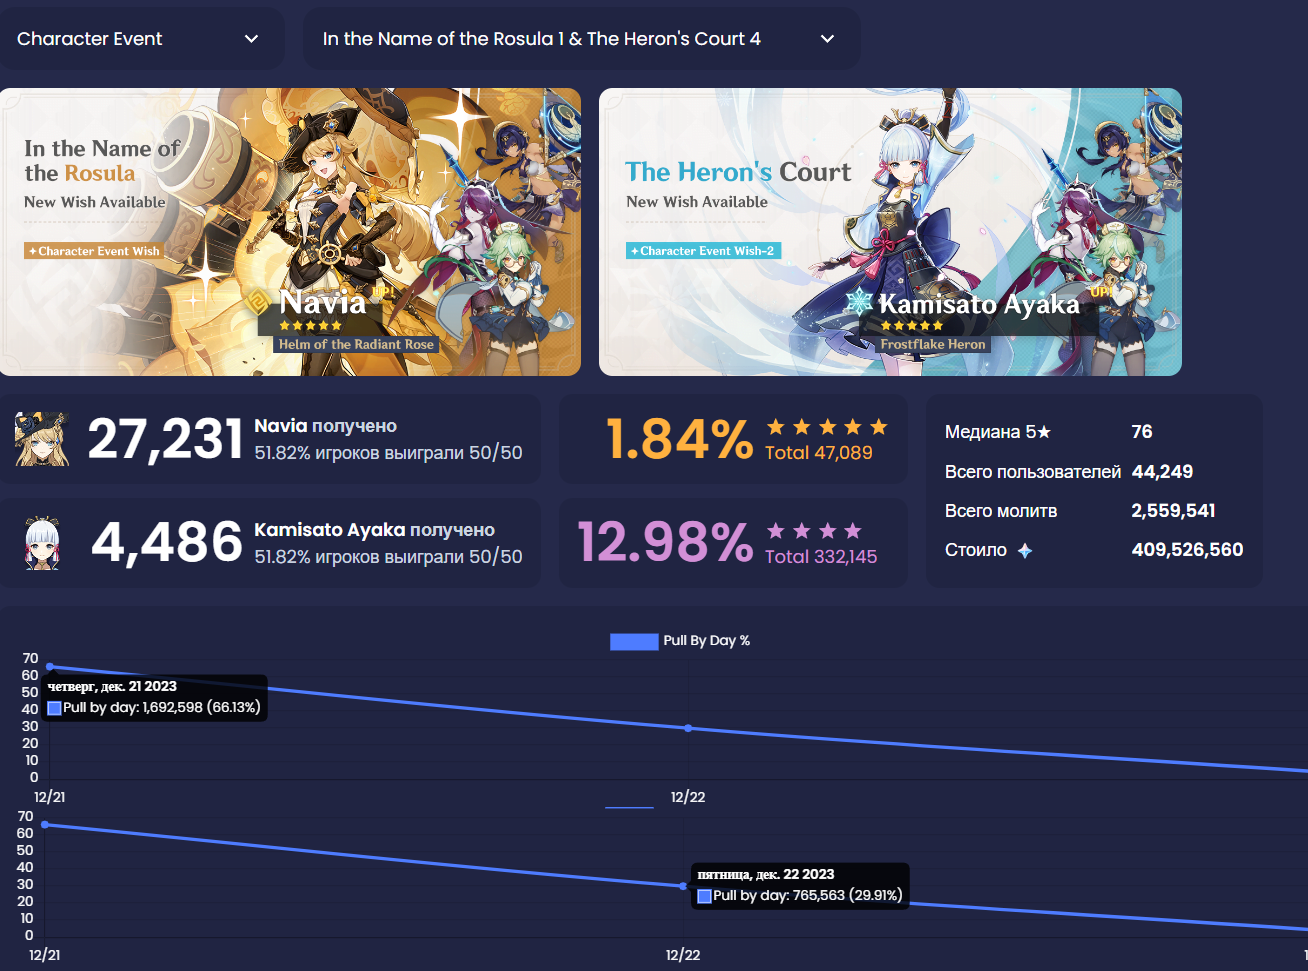1308x971 pixels.
Task: Click the Navia получено label
Action: (x=326, y=426)
